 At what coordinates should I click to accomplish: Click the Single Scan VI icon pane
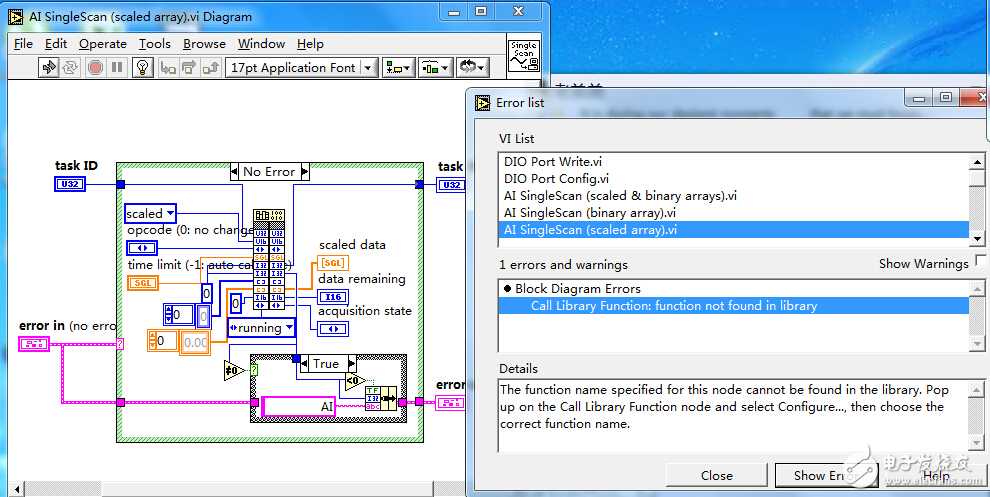tap(523, 58)
